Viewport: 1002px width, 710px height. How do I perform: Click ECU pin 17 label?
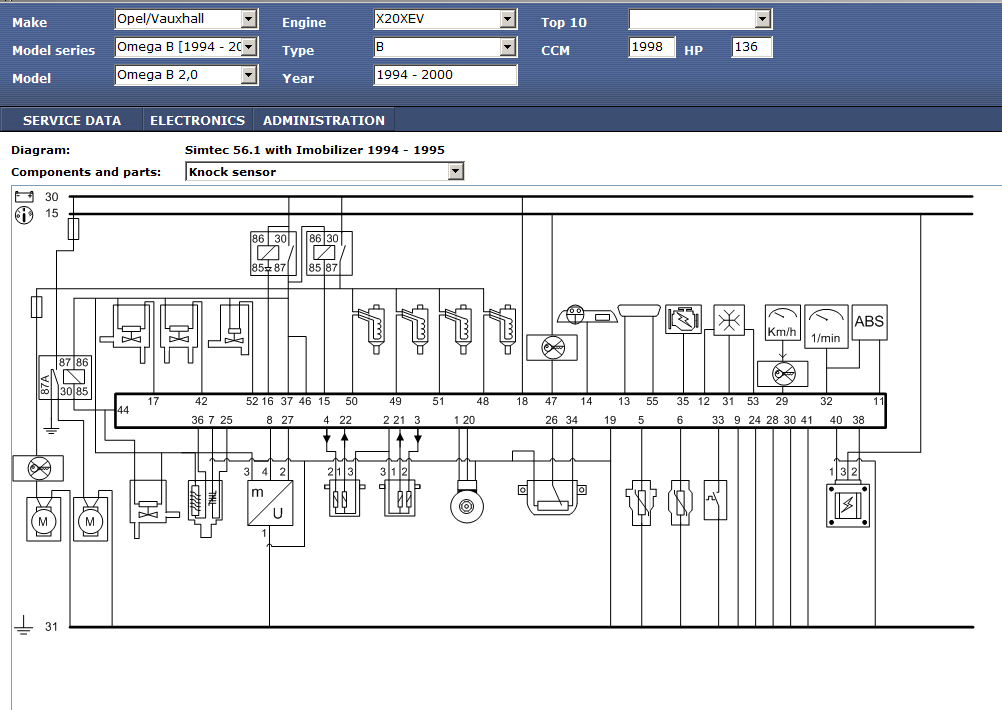153,401
